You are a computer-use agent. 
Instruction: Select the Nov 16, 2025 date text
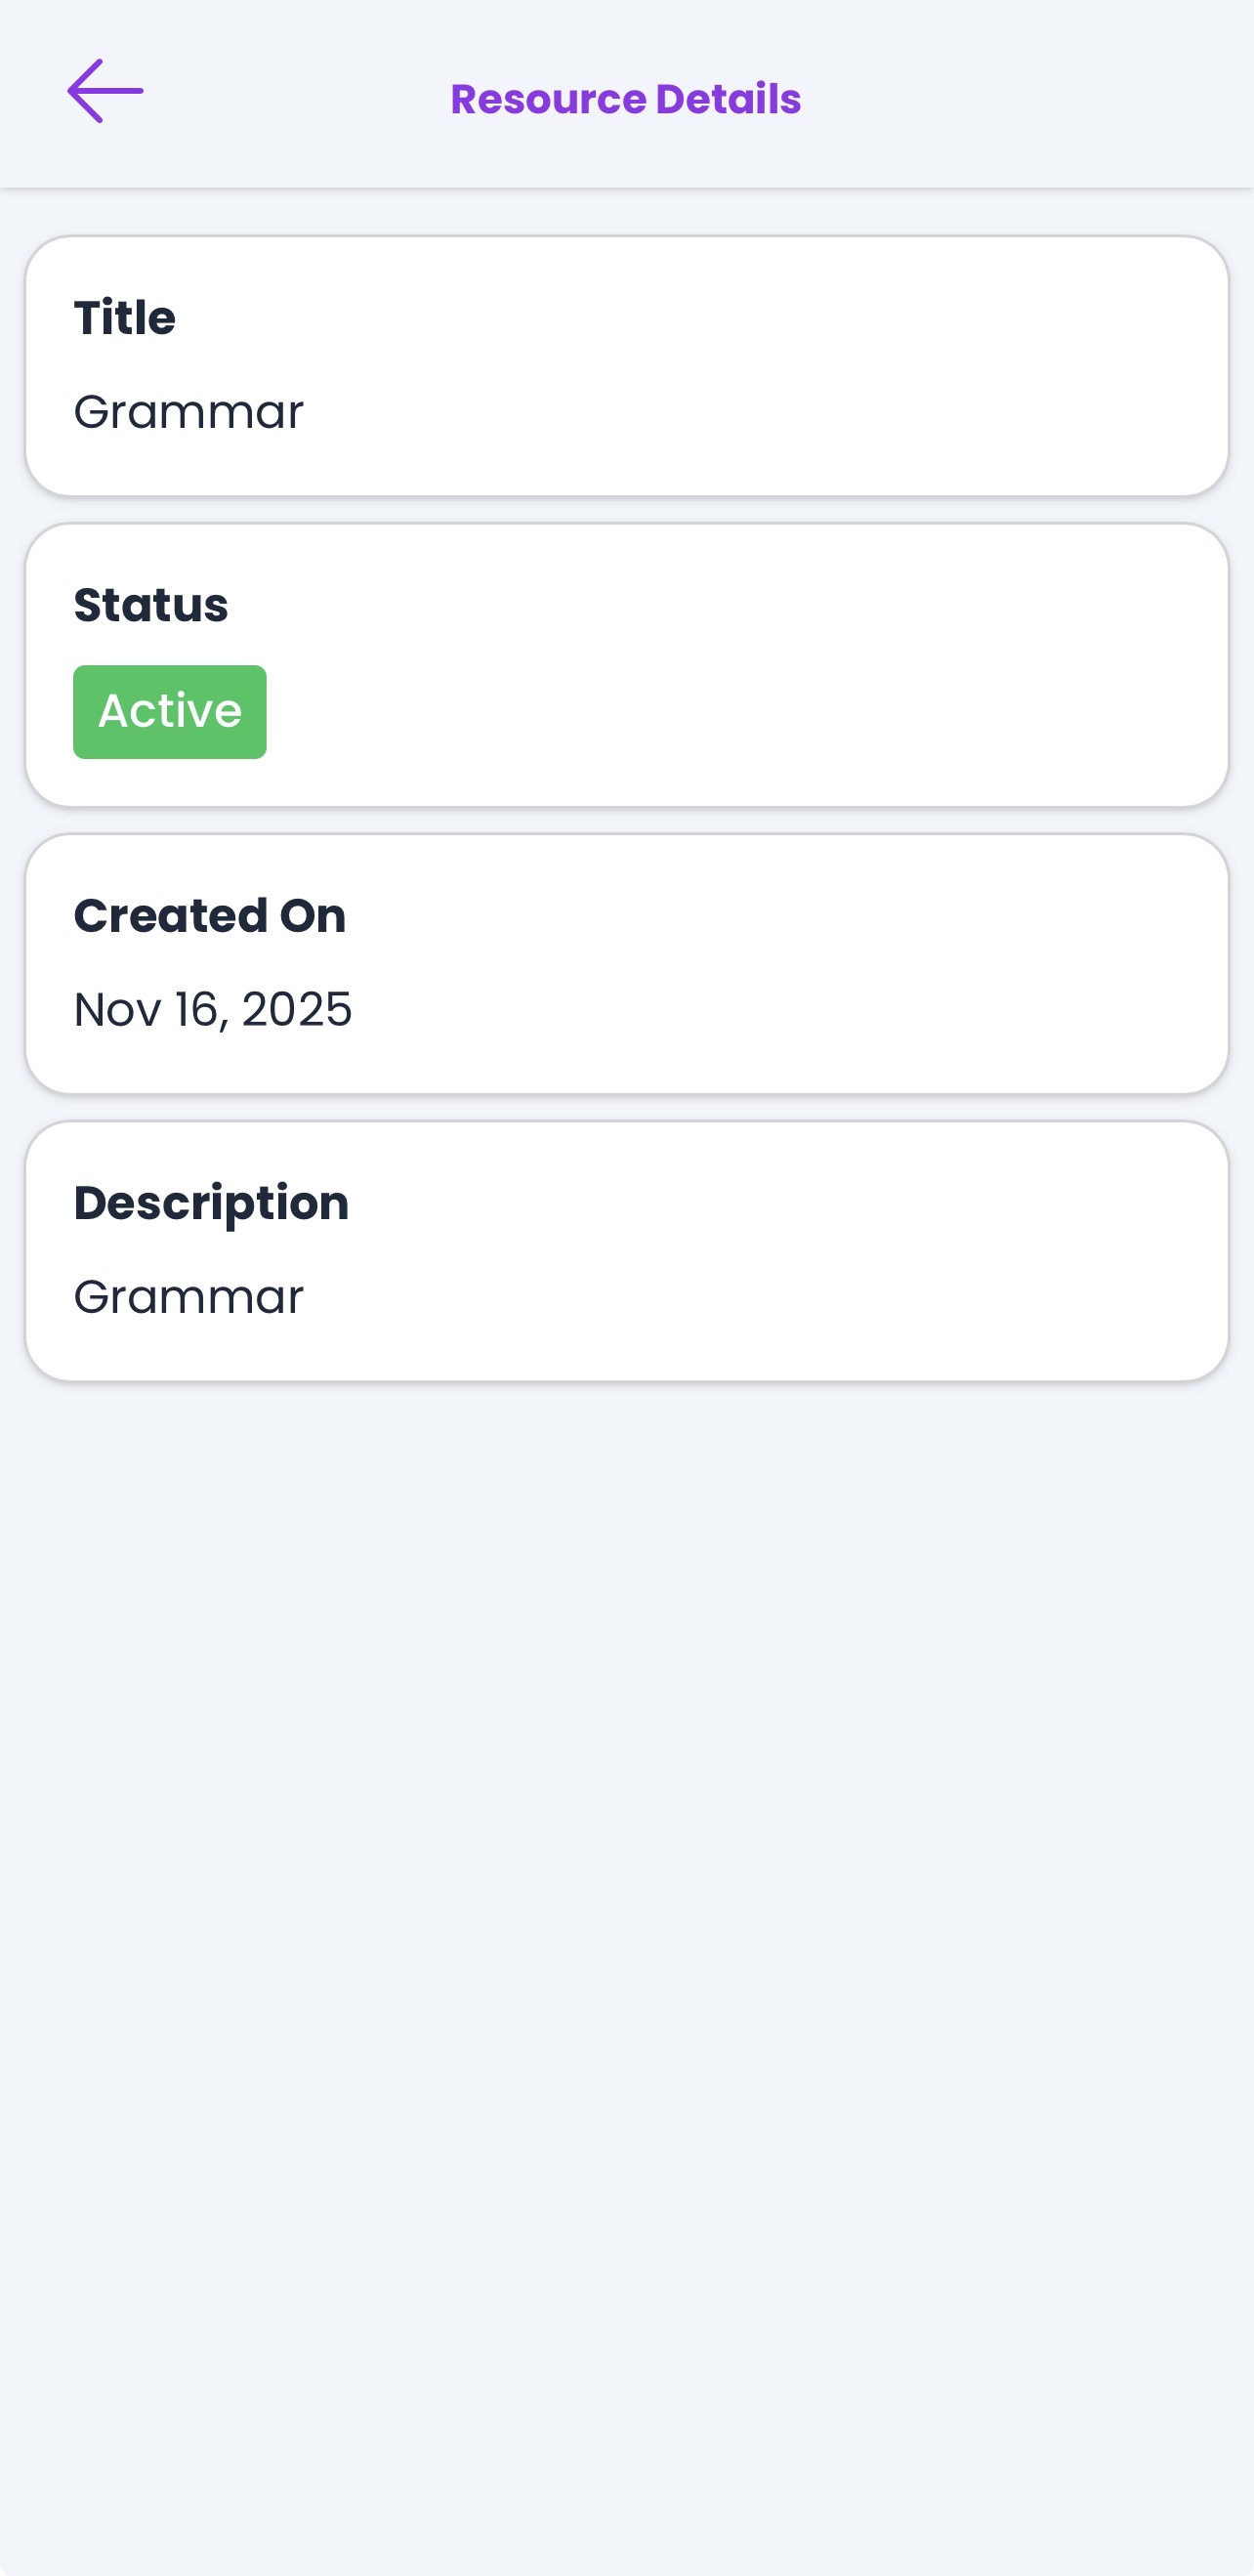213,1009
